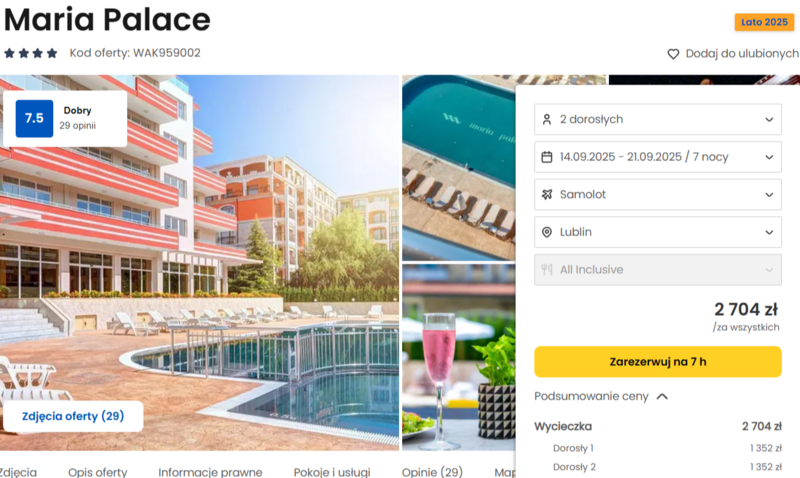Open the Opinie (29) tab

(432, 472)
